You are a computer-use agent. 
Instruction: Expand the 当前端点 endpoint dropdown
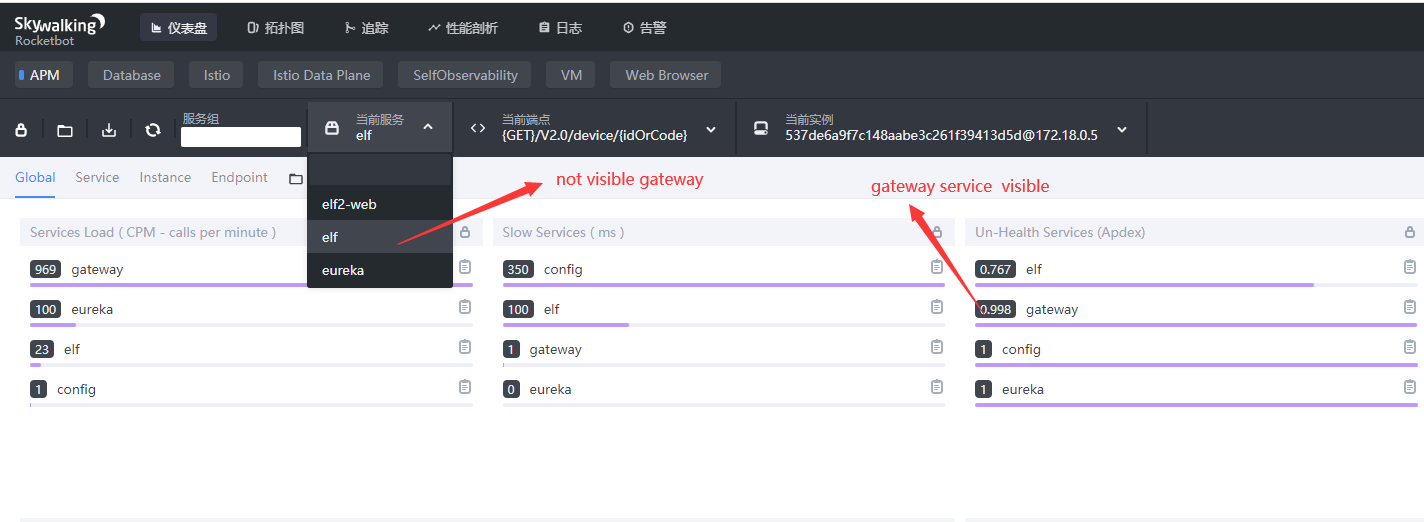click(x=711, y=129)
